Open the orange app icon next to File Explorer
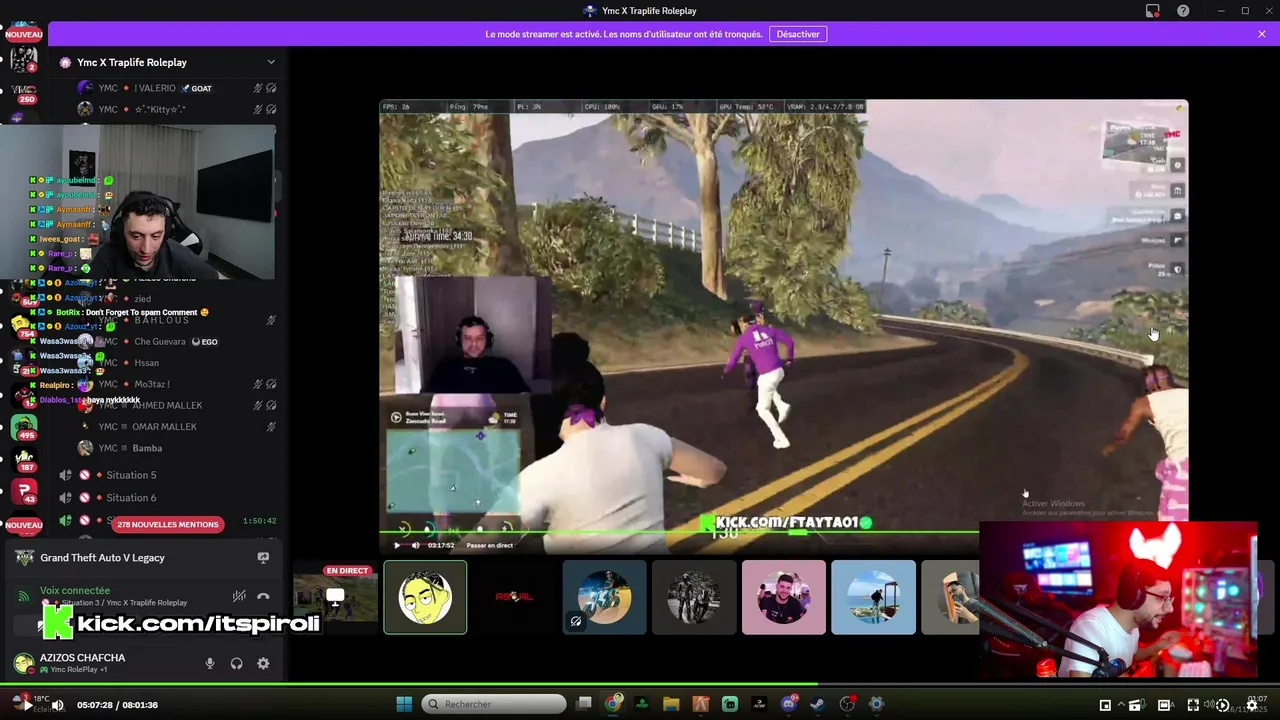This screenshot has height=720, width=1280. (701, 704)
